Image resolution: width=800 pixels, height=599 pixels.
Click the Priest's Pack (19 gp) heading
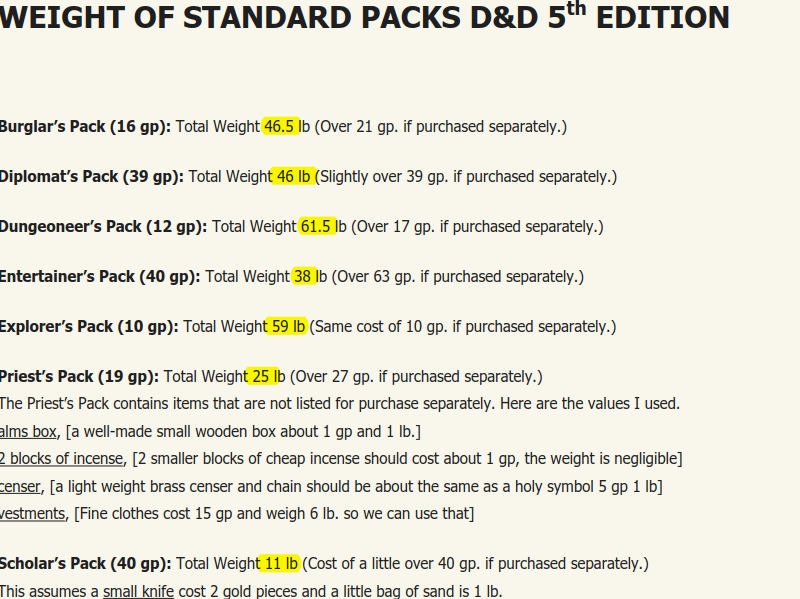pos(79,377)
